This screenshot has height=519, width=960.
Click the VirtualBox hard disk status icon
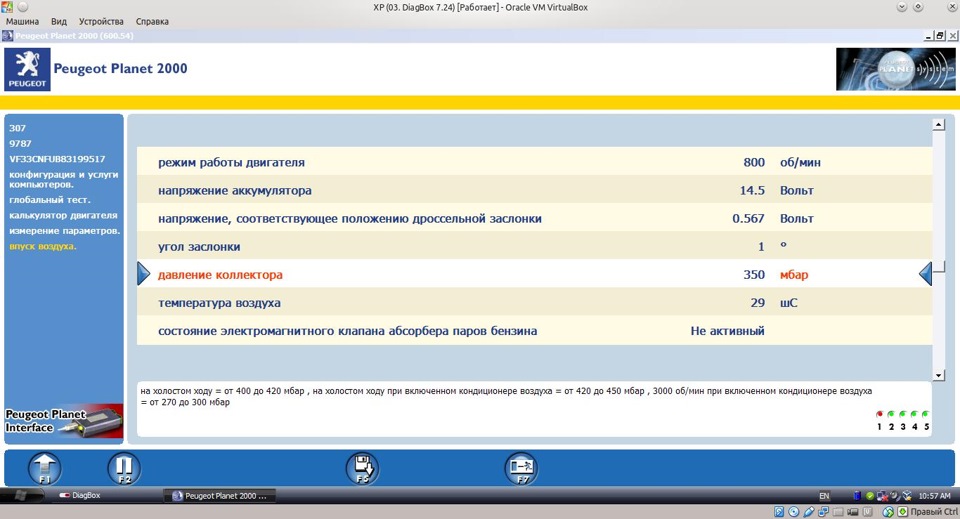(779, 512)
